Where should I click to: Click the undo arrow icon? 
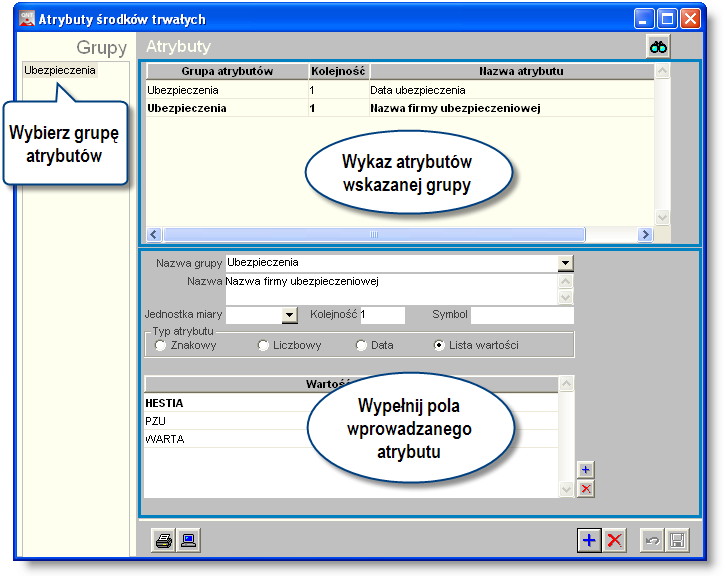[x=652, y=540]
